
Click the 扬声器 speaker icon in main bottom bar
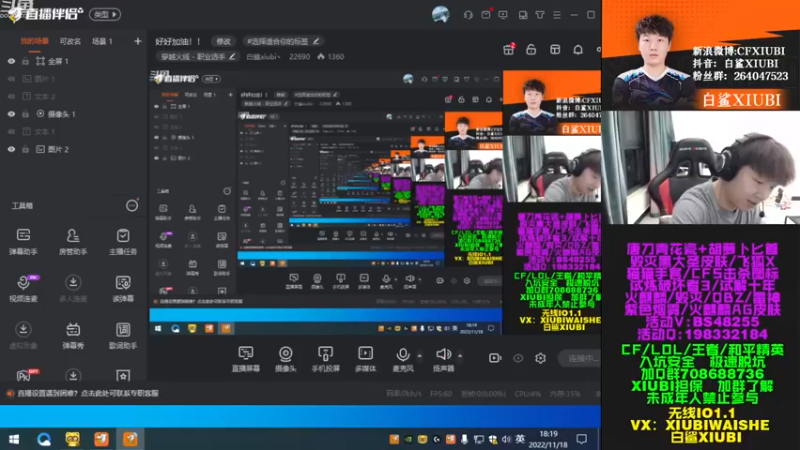click(x=443, y=354)
